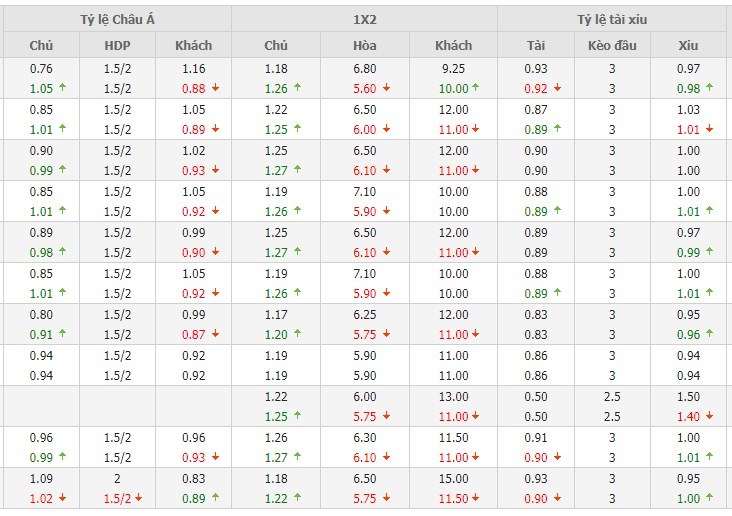The width and height of the screenshot is (732, 516).
Task: Click the Kèo đầu column header
Action: click(x=612, y=45)
